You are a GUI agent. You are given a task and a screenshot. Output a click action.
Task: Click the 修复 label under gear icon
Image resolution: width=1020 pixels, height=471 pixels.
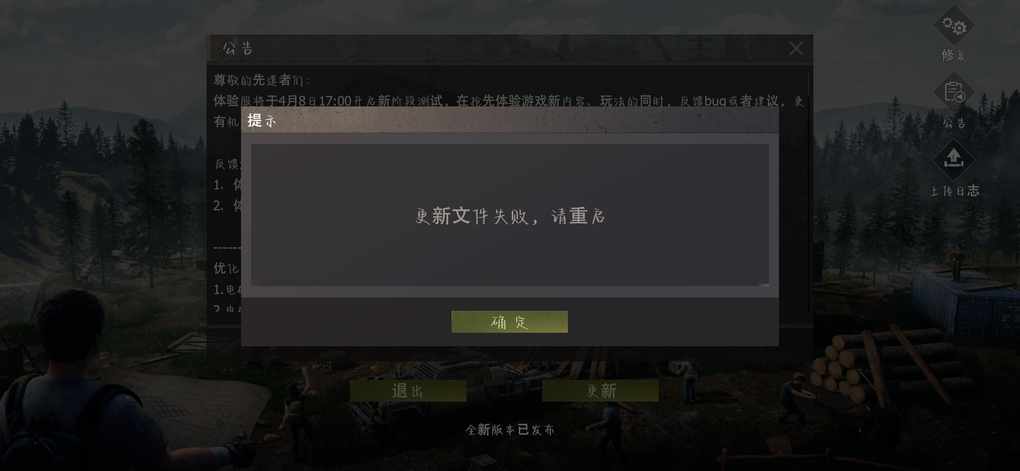tap(954, 56)
